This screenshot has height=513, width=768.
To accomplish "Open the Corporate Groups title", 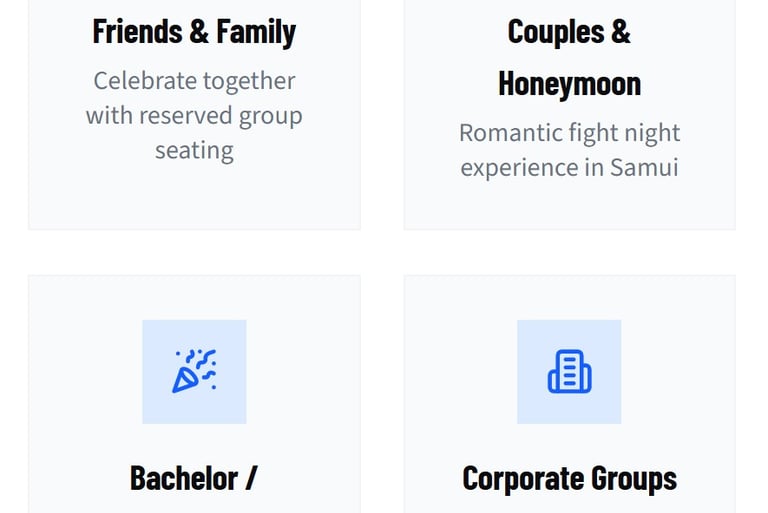I will (569, 478).
